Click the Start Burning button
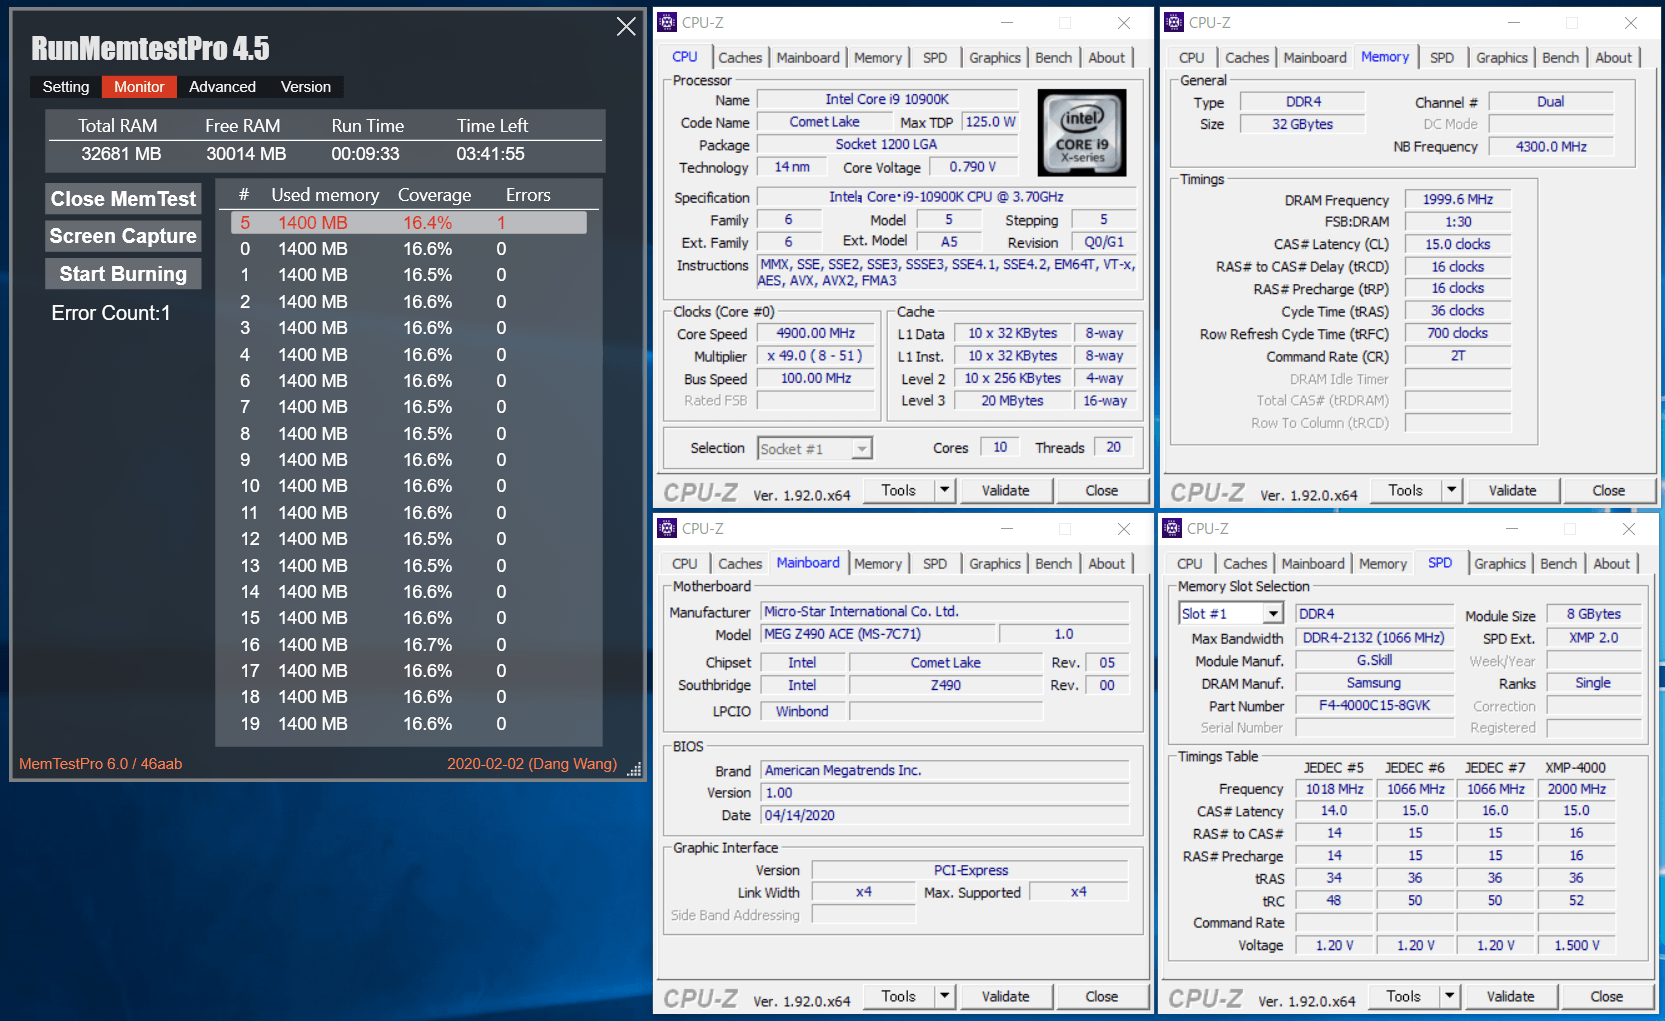Image resolution: width=1665 pixels, height=1021 pixels. 123,274
